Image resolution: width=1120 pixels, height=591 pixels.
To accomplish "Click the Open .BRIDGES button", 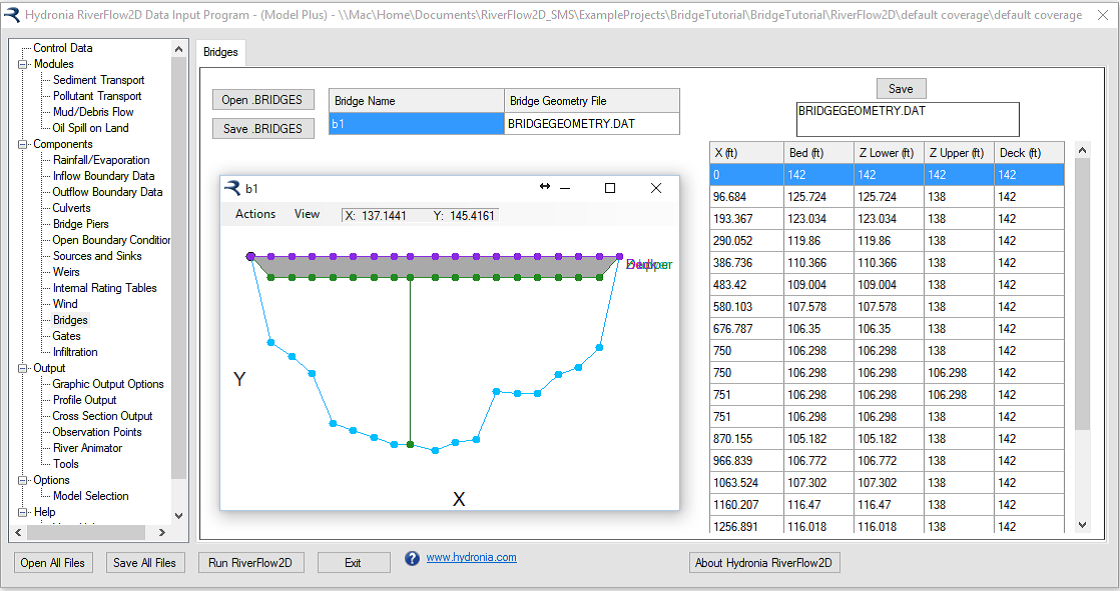I will [x=263, y=100].
